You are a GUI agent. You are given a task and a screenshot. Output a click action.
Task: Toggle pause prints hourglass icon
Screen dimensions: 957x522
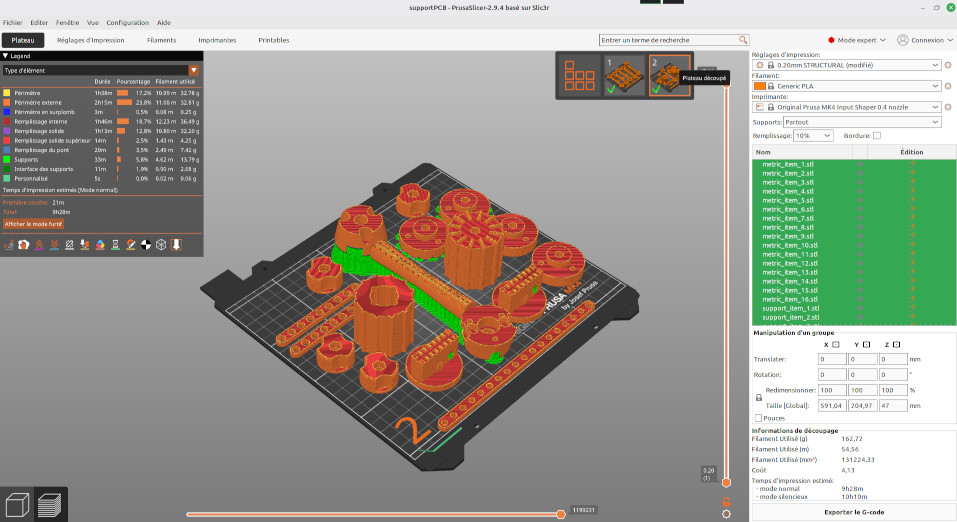115,245
